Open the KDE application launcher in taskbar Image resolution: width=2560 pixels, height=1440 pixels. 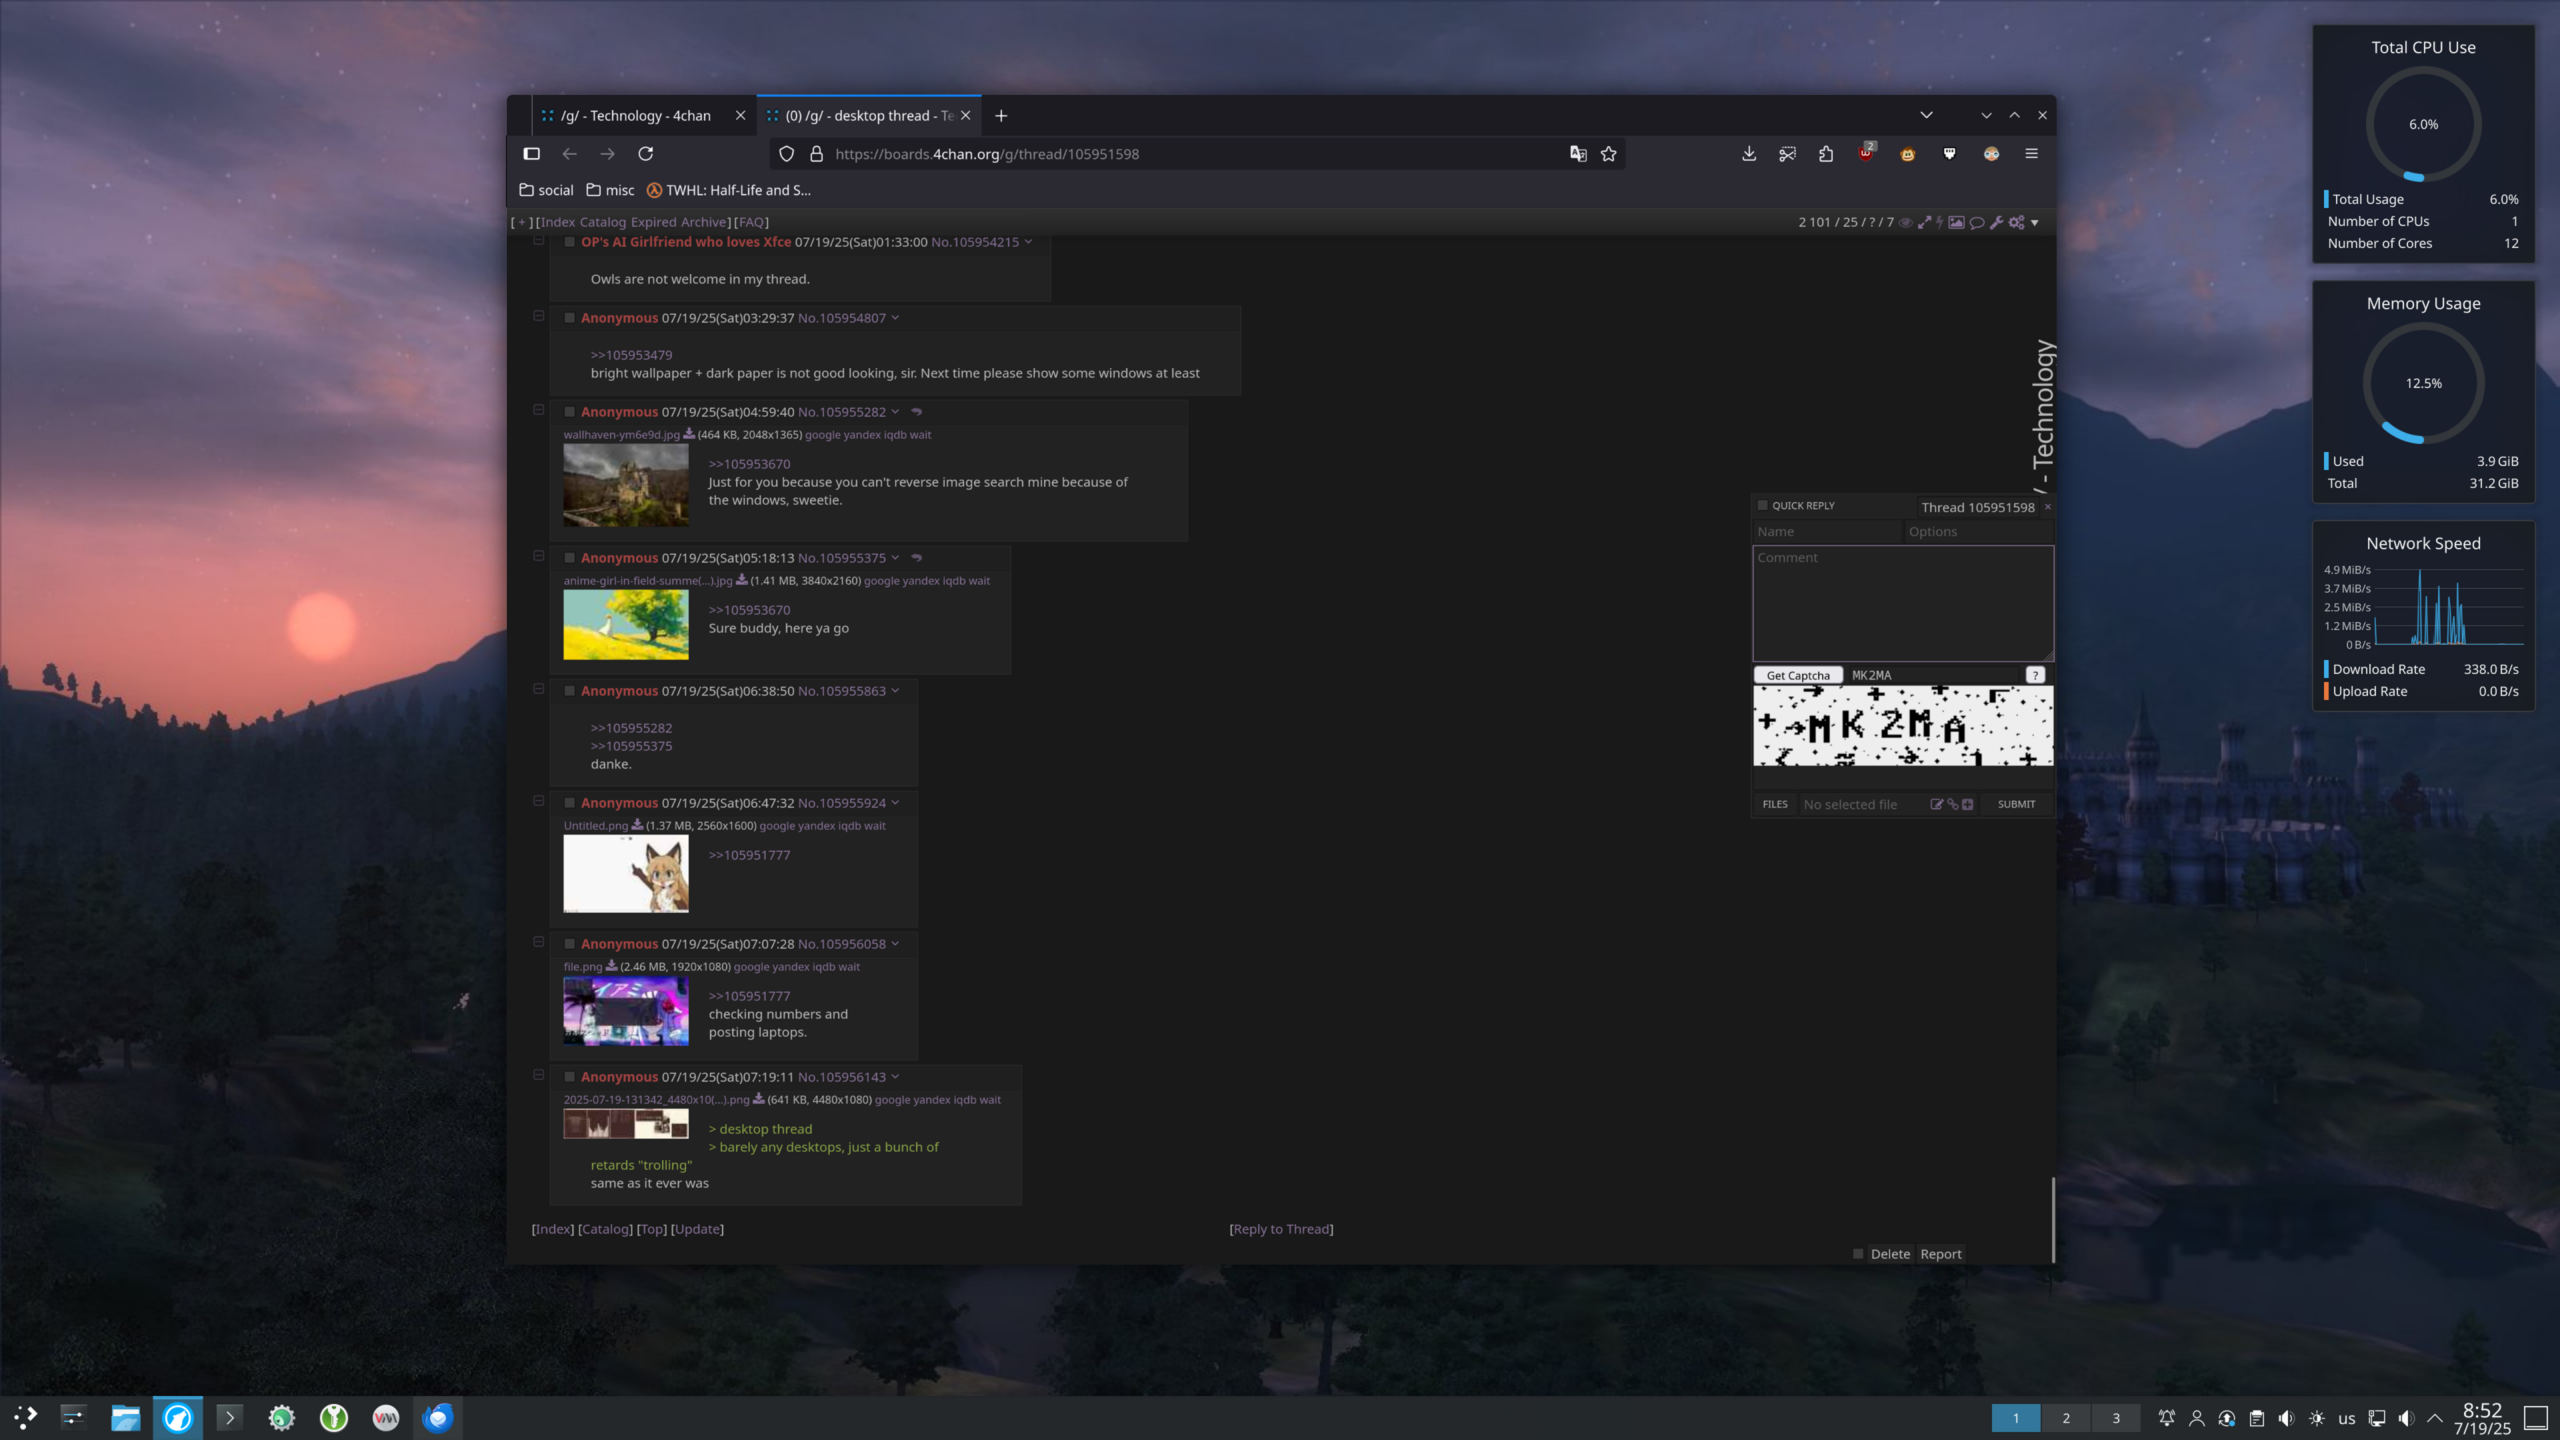pos(25,1417)
